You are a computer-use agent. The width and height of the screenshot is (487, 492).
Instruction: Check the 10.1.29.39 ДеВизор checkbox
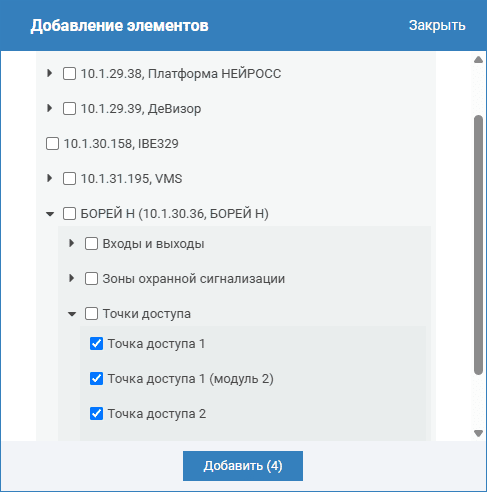coord(69,109)
